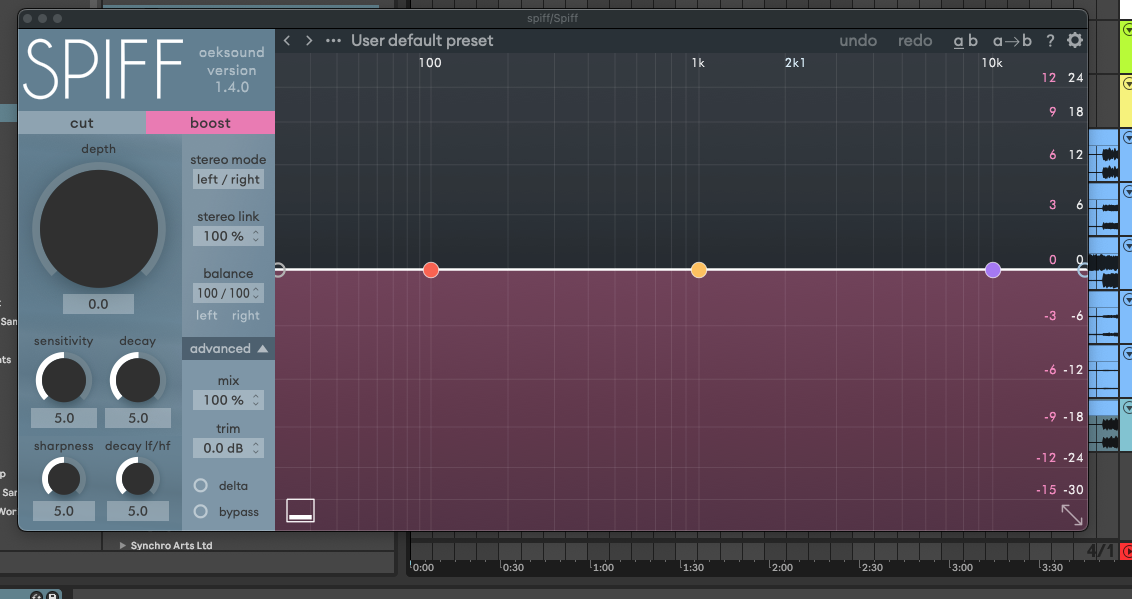Click the 0:30 mark on Ableton's time ruler
This screenshot has height=599, width=1132.
click(513, 567)
